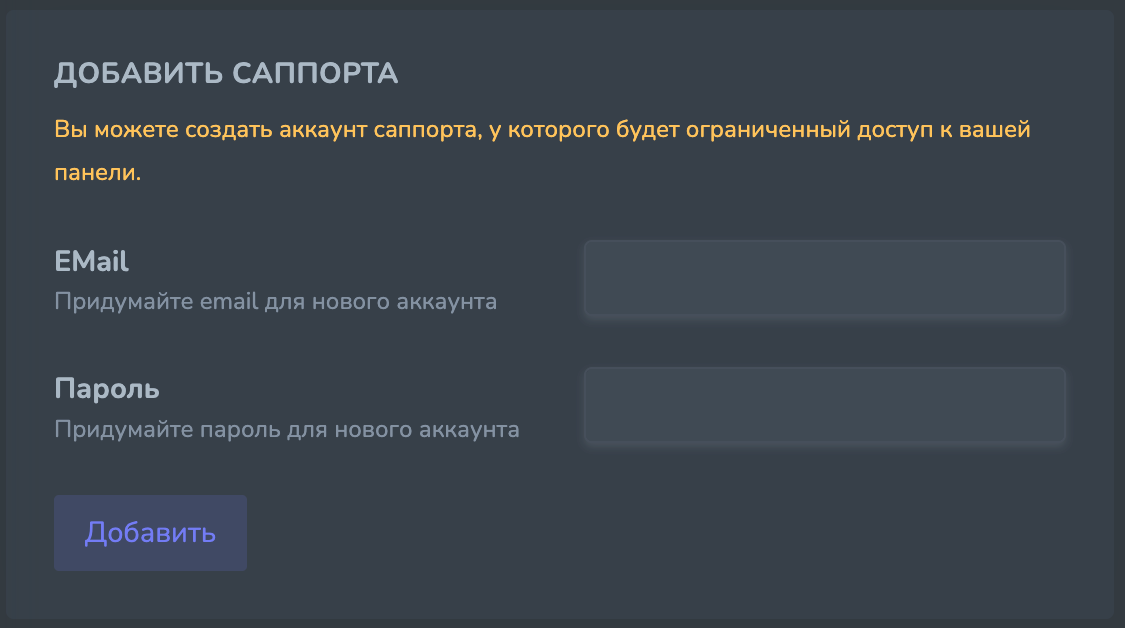Click 'к вашей' in the yellow note
The height and width of the screenshot is (628, 1125).
(989, 130)
